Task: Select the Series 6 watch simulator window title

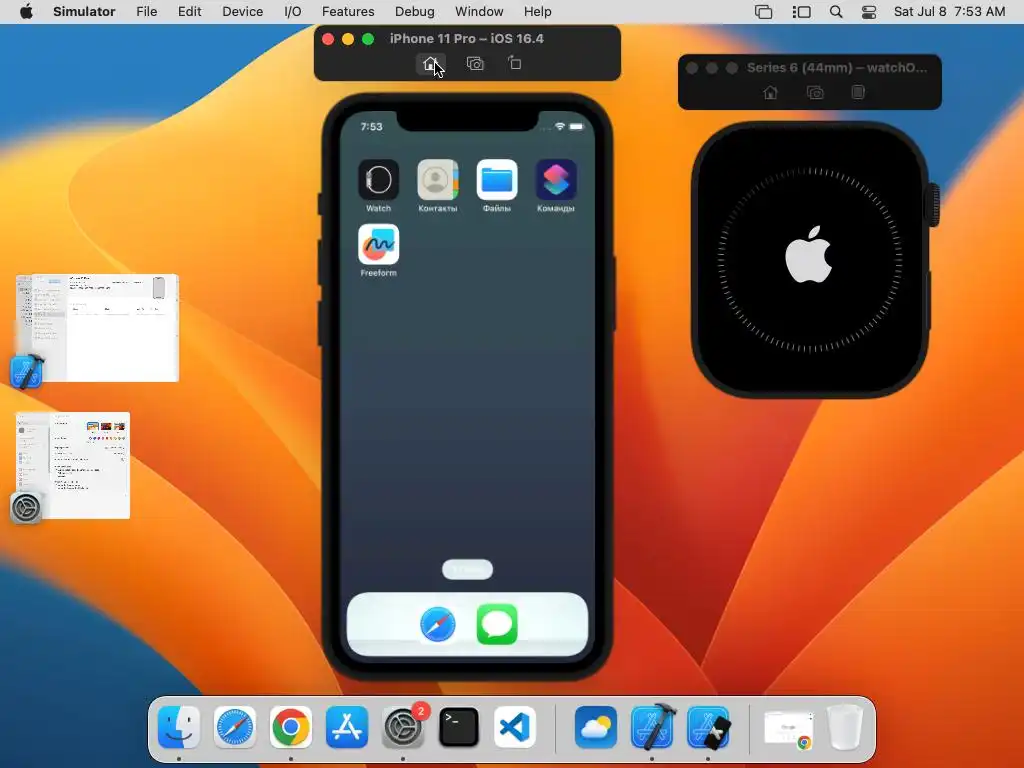Action: tap(837, 67)
